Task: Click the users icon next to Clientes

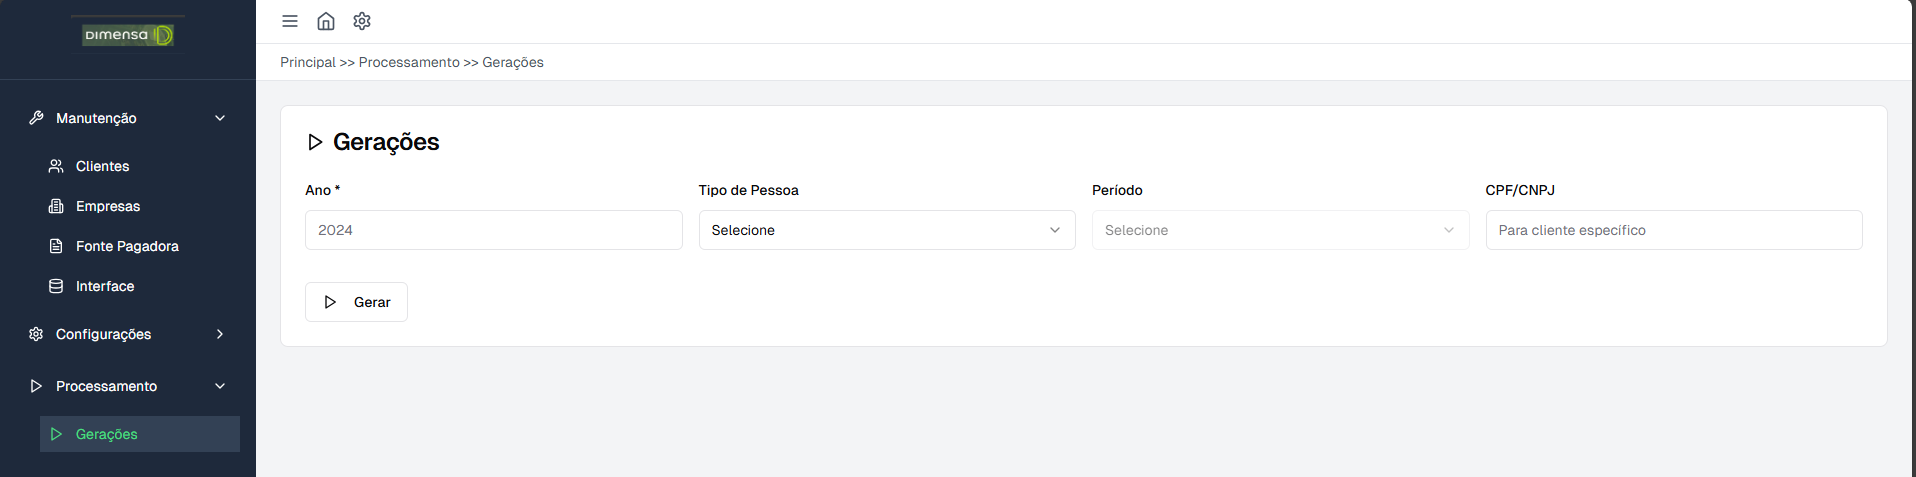Action: point(56,166)
